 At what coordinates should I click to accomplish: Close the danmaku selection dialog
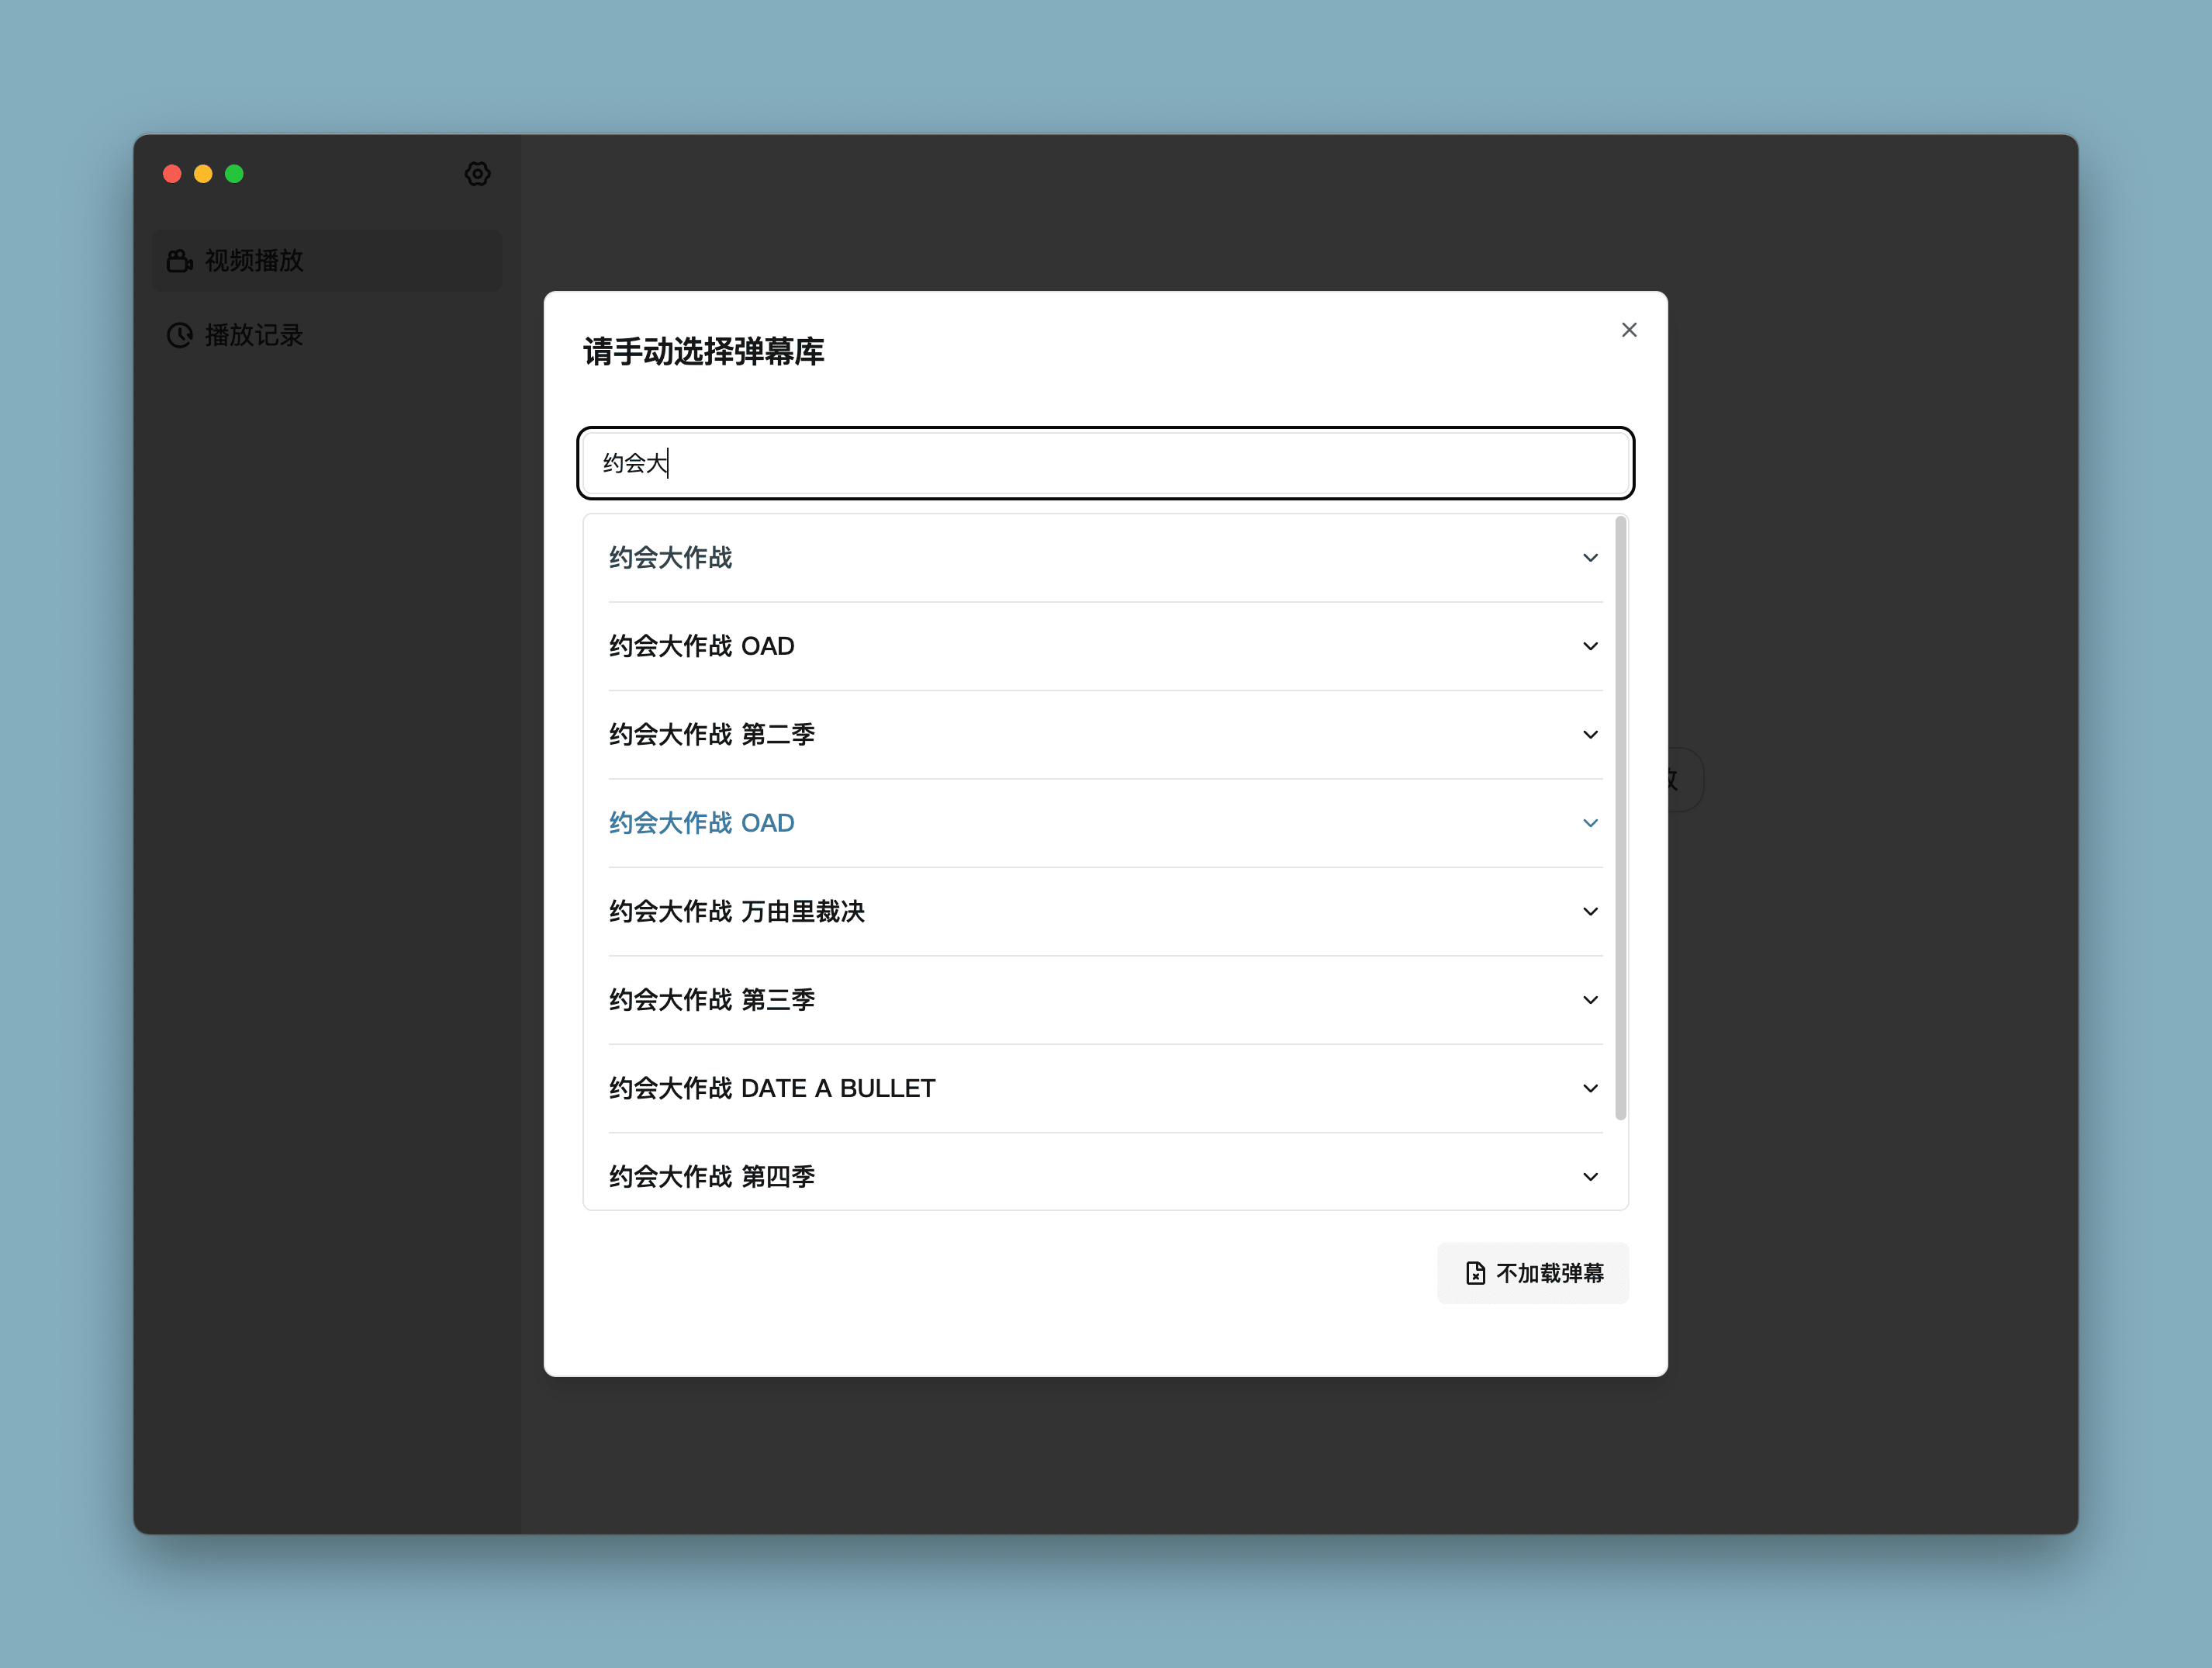[x=1629, y=330]
